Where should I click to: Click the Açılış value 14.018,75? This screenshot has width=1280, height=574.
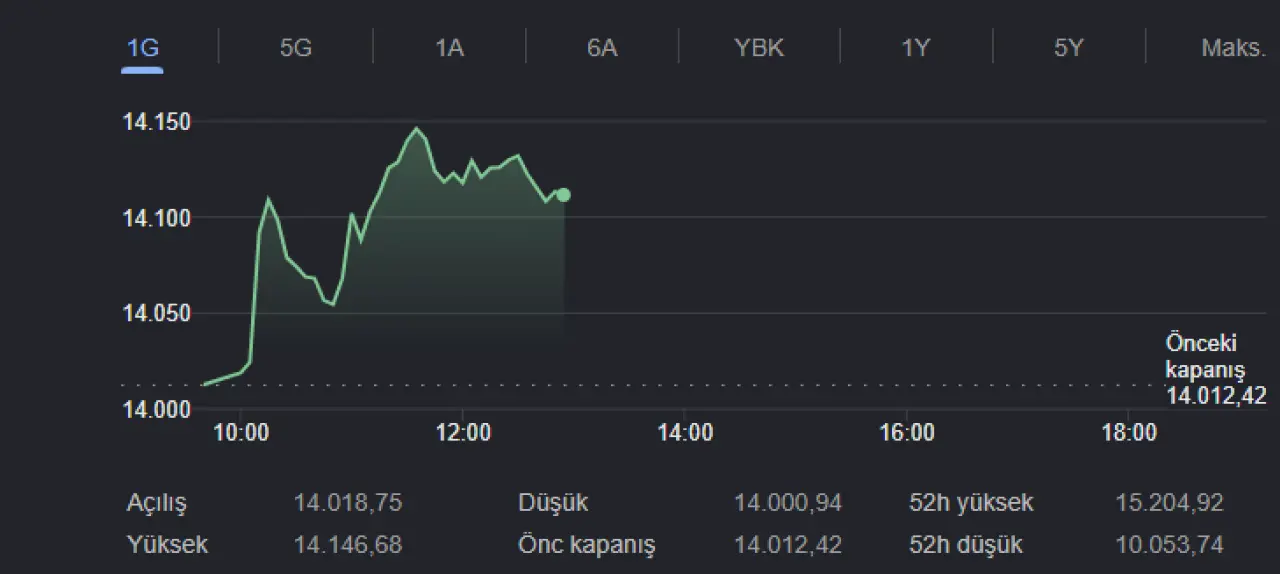[x=348, y=502]
